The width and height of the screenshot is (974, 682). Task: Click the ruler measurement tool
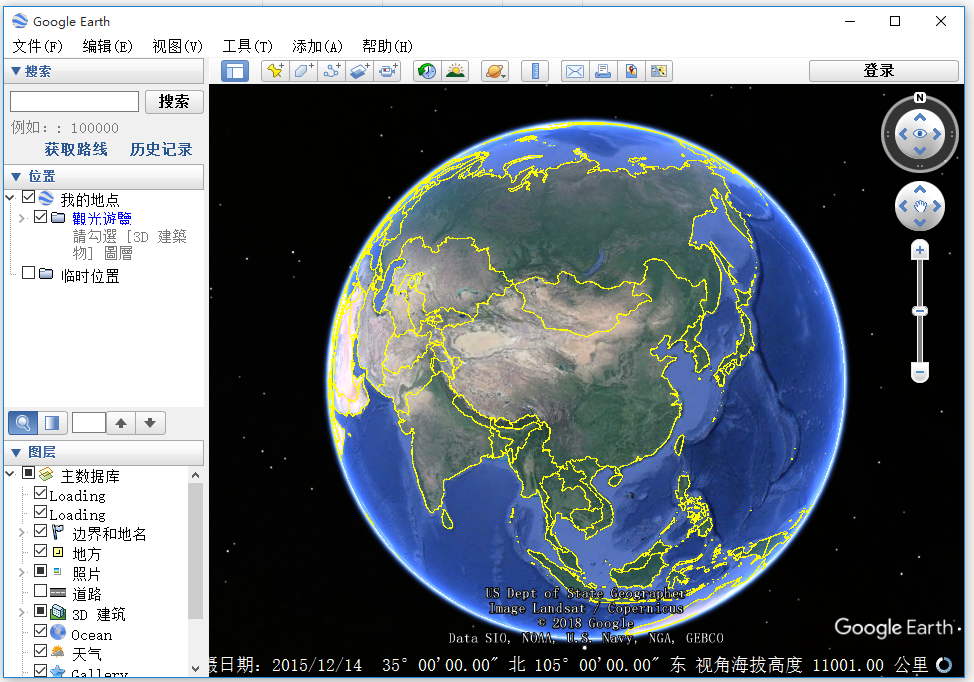535,71
